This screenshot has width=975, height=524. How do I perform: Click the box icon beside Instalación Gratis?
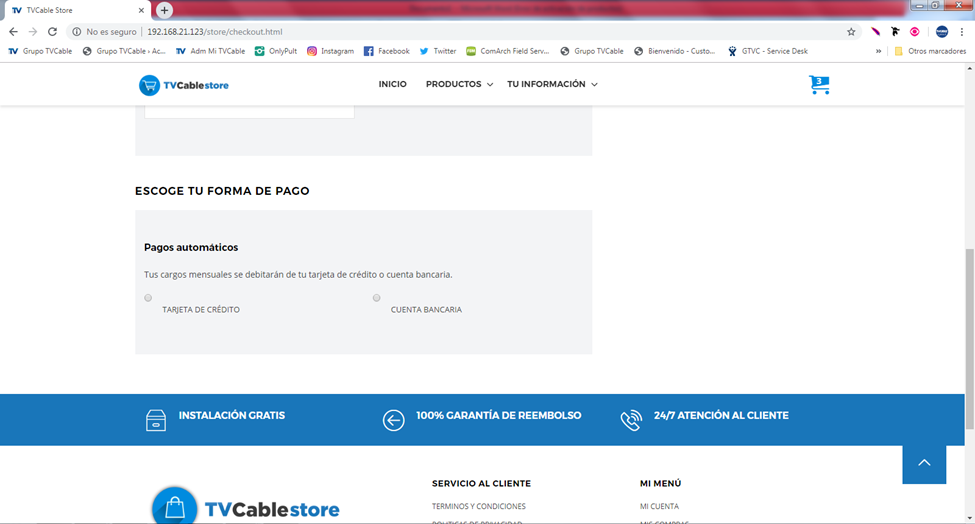click(x=155, y=420)
